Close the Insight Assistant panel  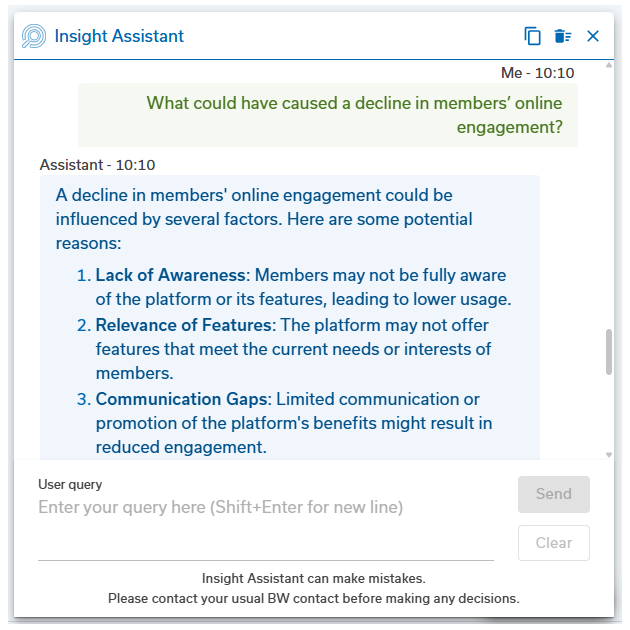coord(593,36)
